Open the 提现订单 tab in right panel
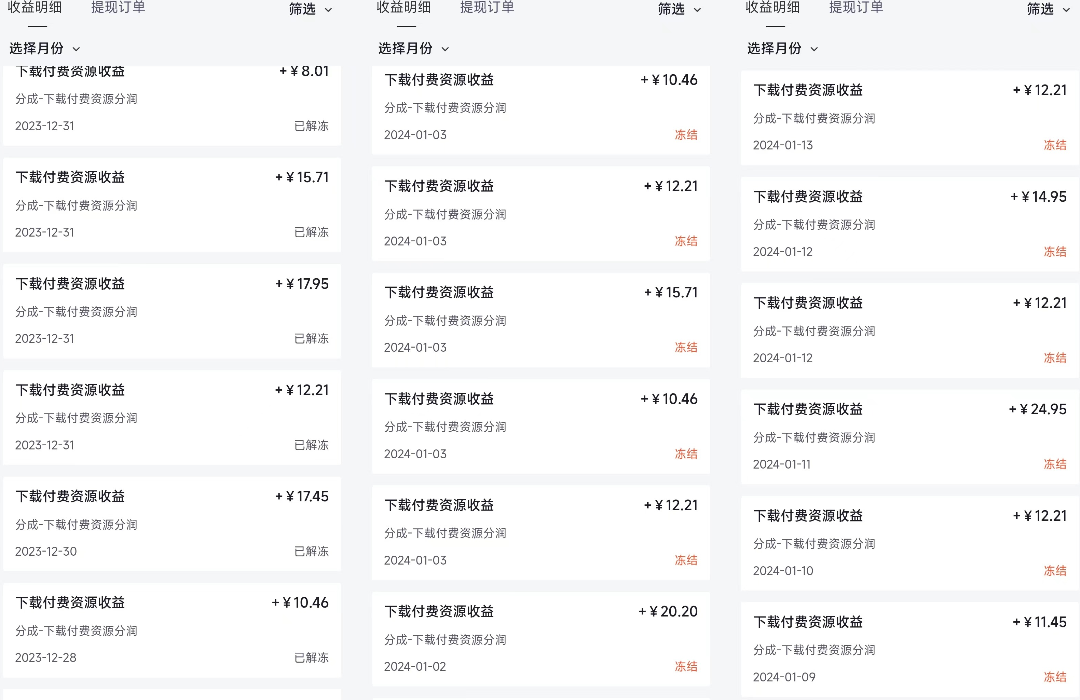 856,8
